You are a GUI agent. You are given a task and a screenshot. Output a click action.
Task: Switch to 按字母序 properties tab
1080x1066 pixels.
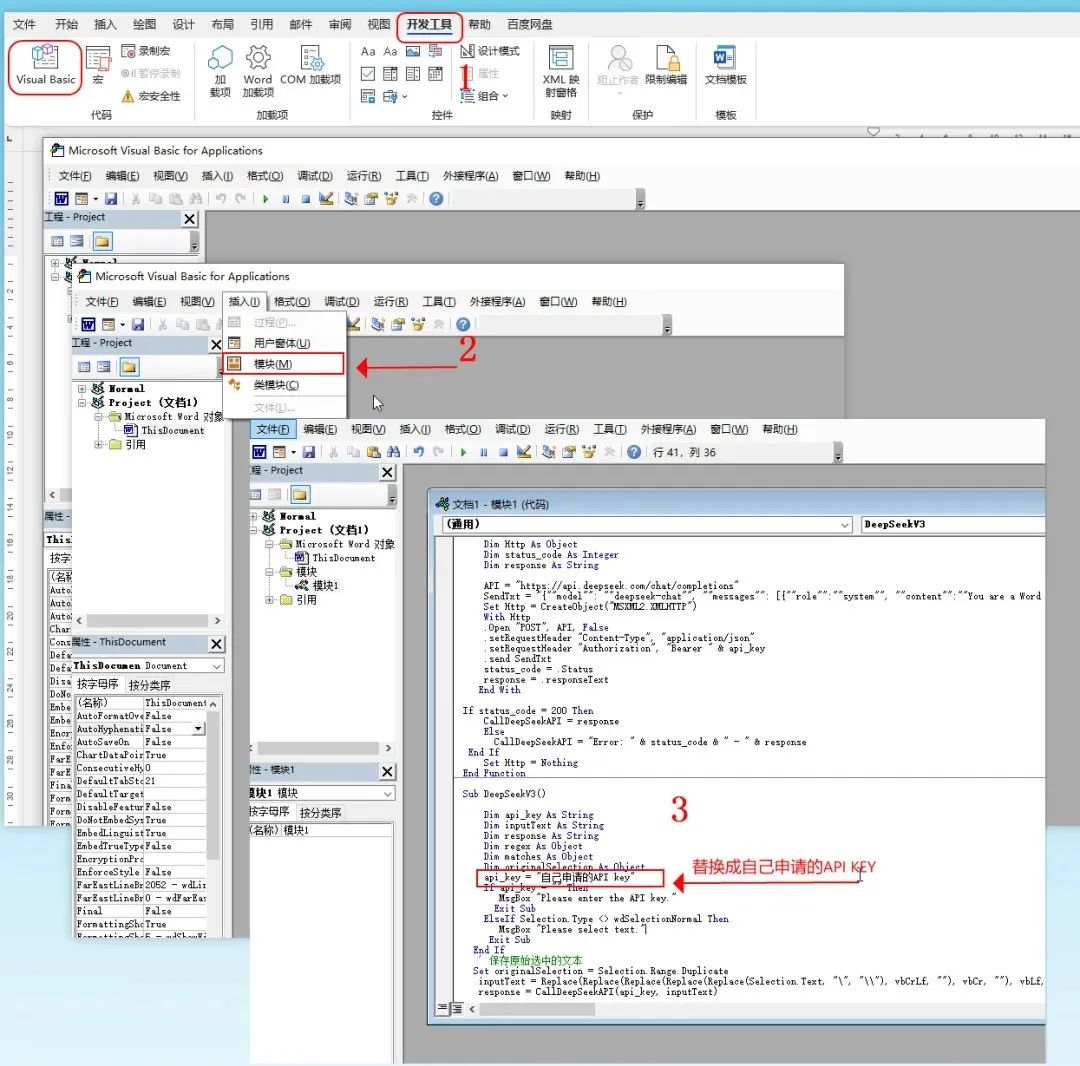coord(98,684)
